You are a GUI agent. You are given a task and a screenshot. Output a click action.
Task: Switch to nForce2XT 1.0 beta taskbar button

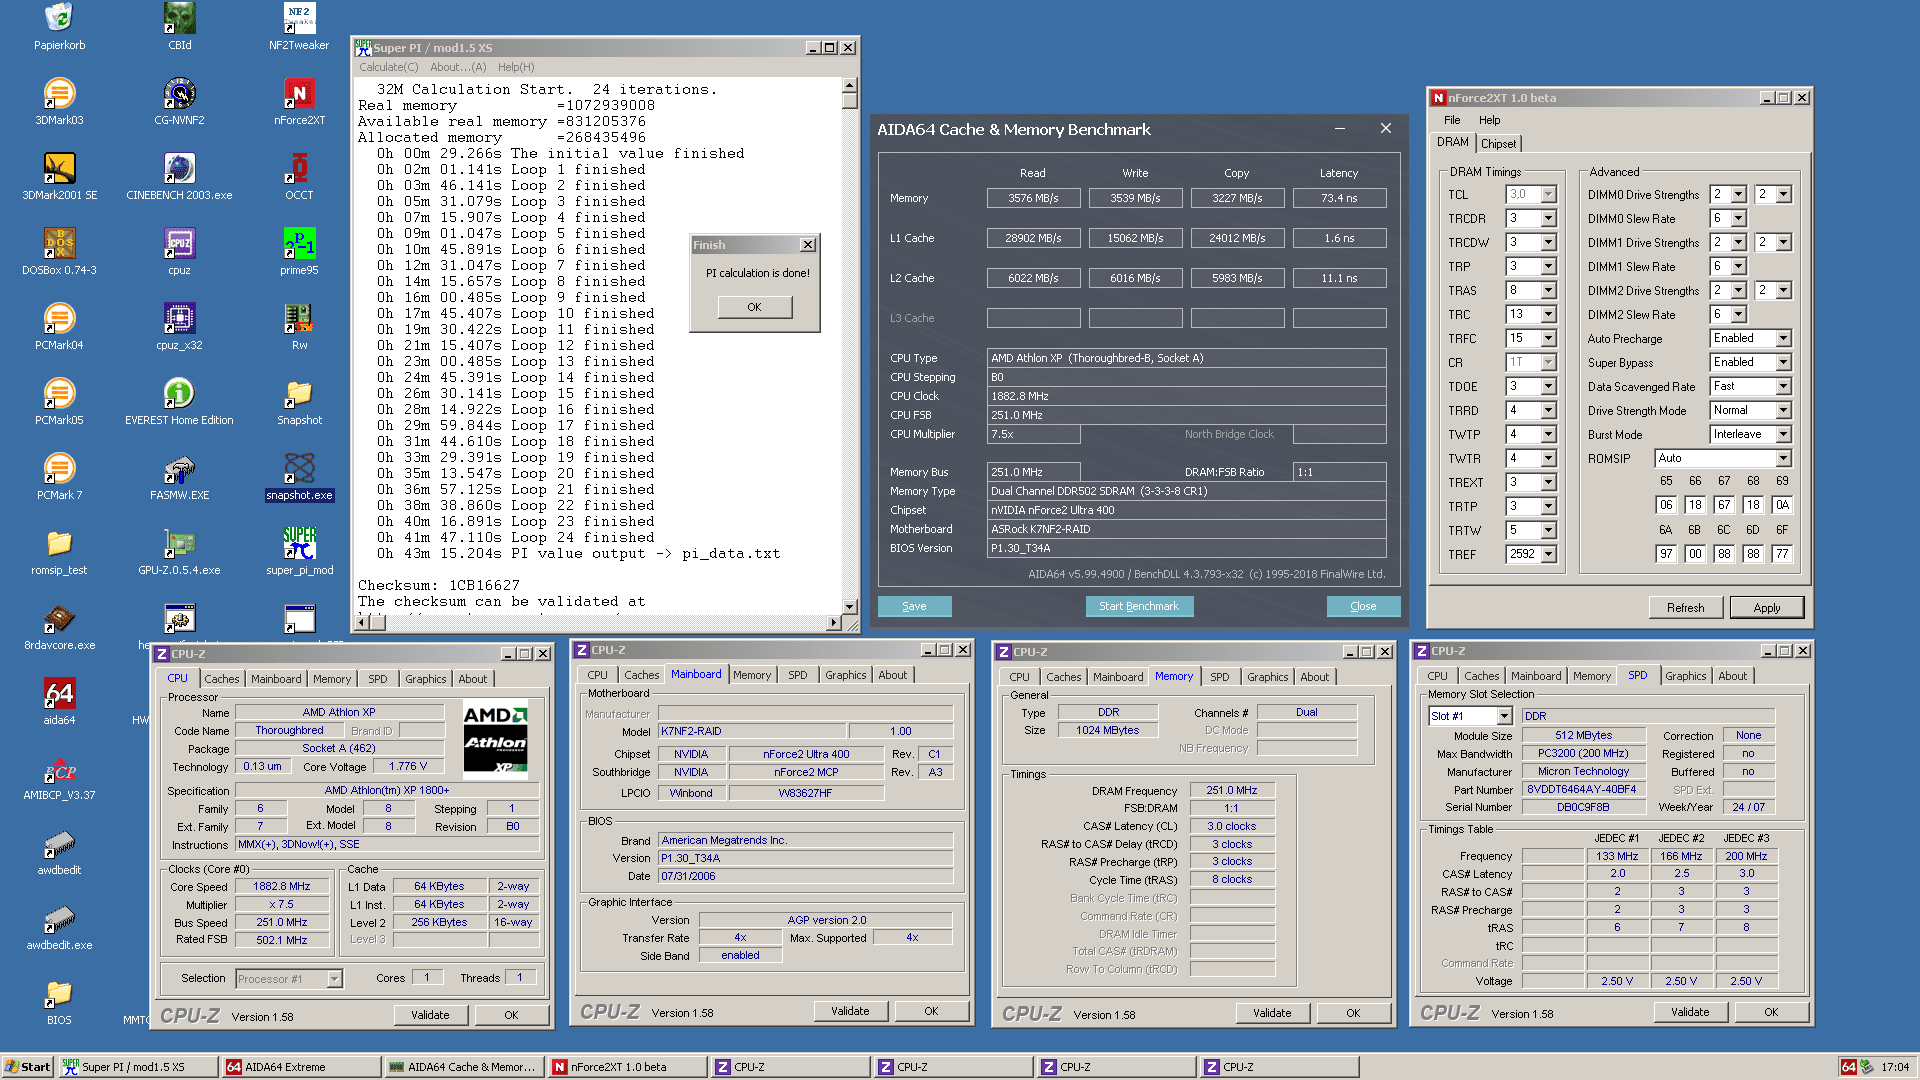pyautogui.click(x=628, y=1067)
